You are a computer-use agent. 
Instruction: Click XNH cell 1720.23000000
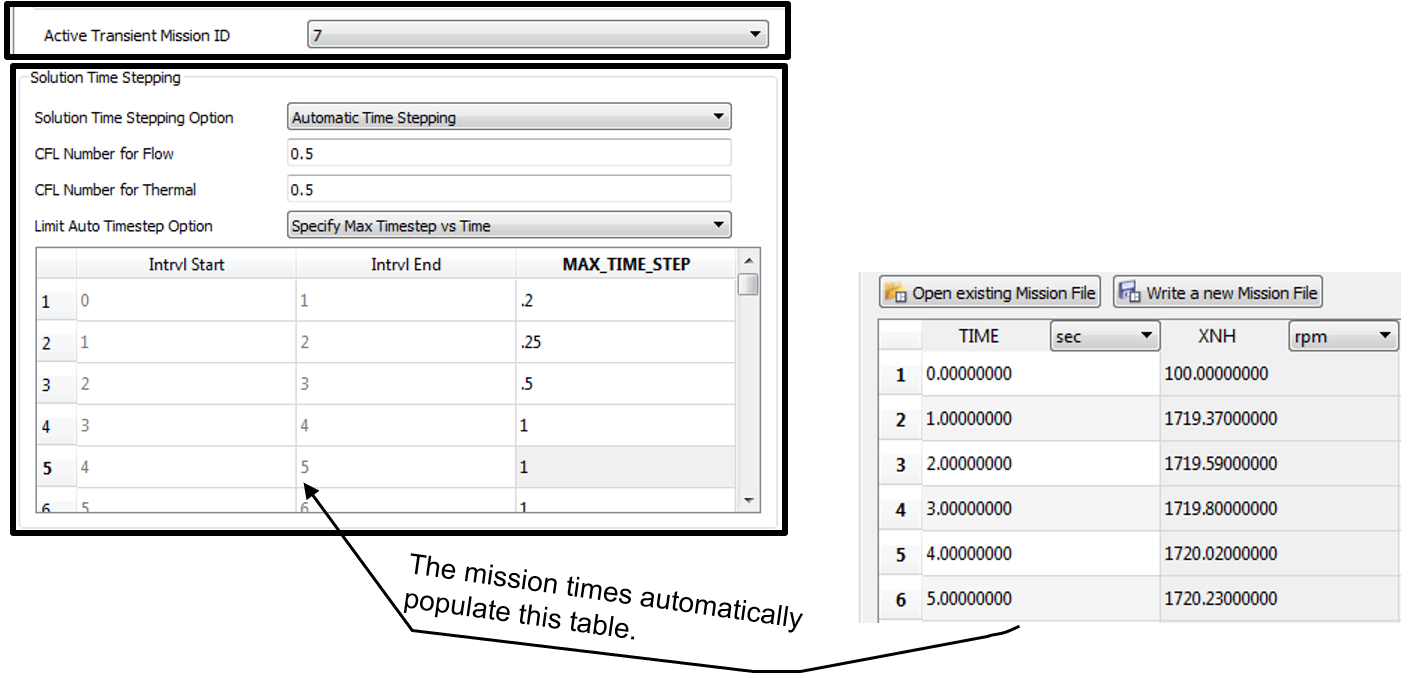pos(1280,599)
